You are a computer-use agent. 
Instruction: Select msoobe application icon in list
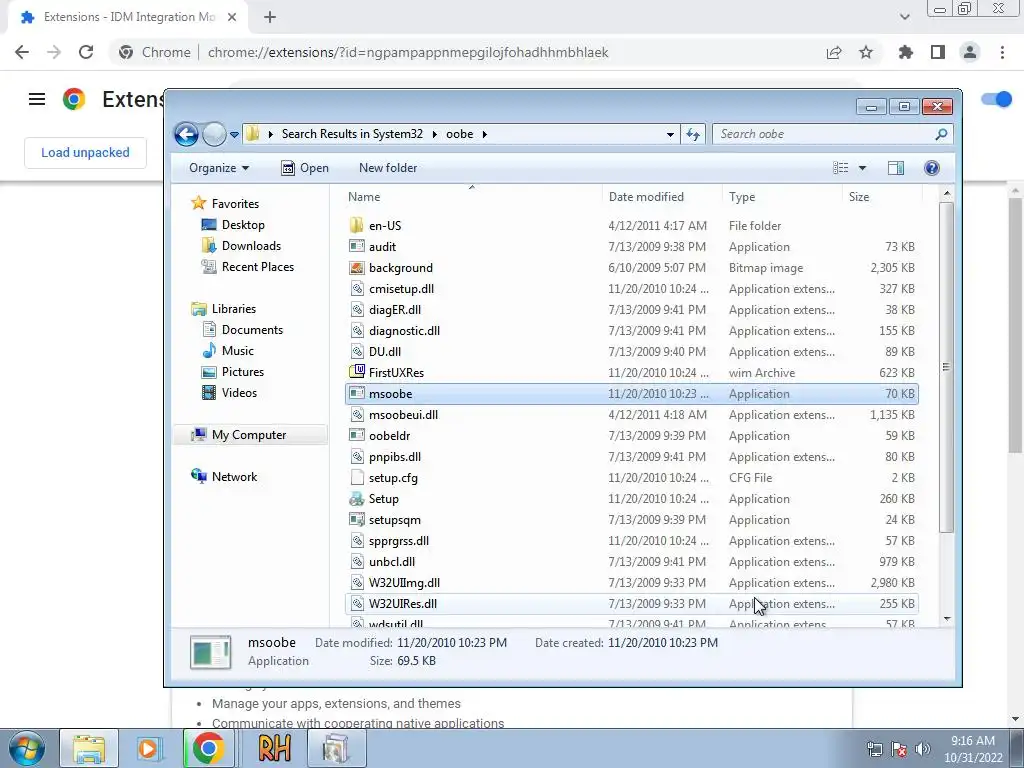click(357, 393)
